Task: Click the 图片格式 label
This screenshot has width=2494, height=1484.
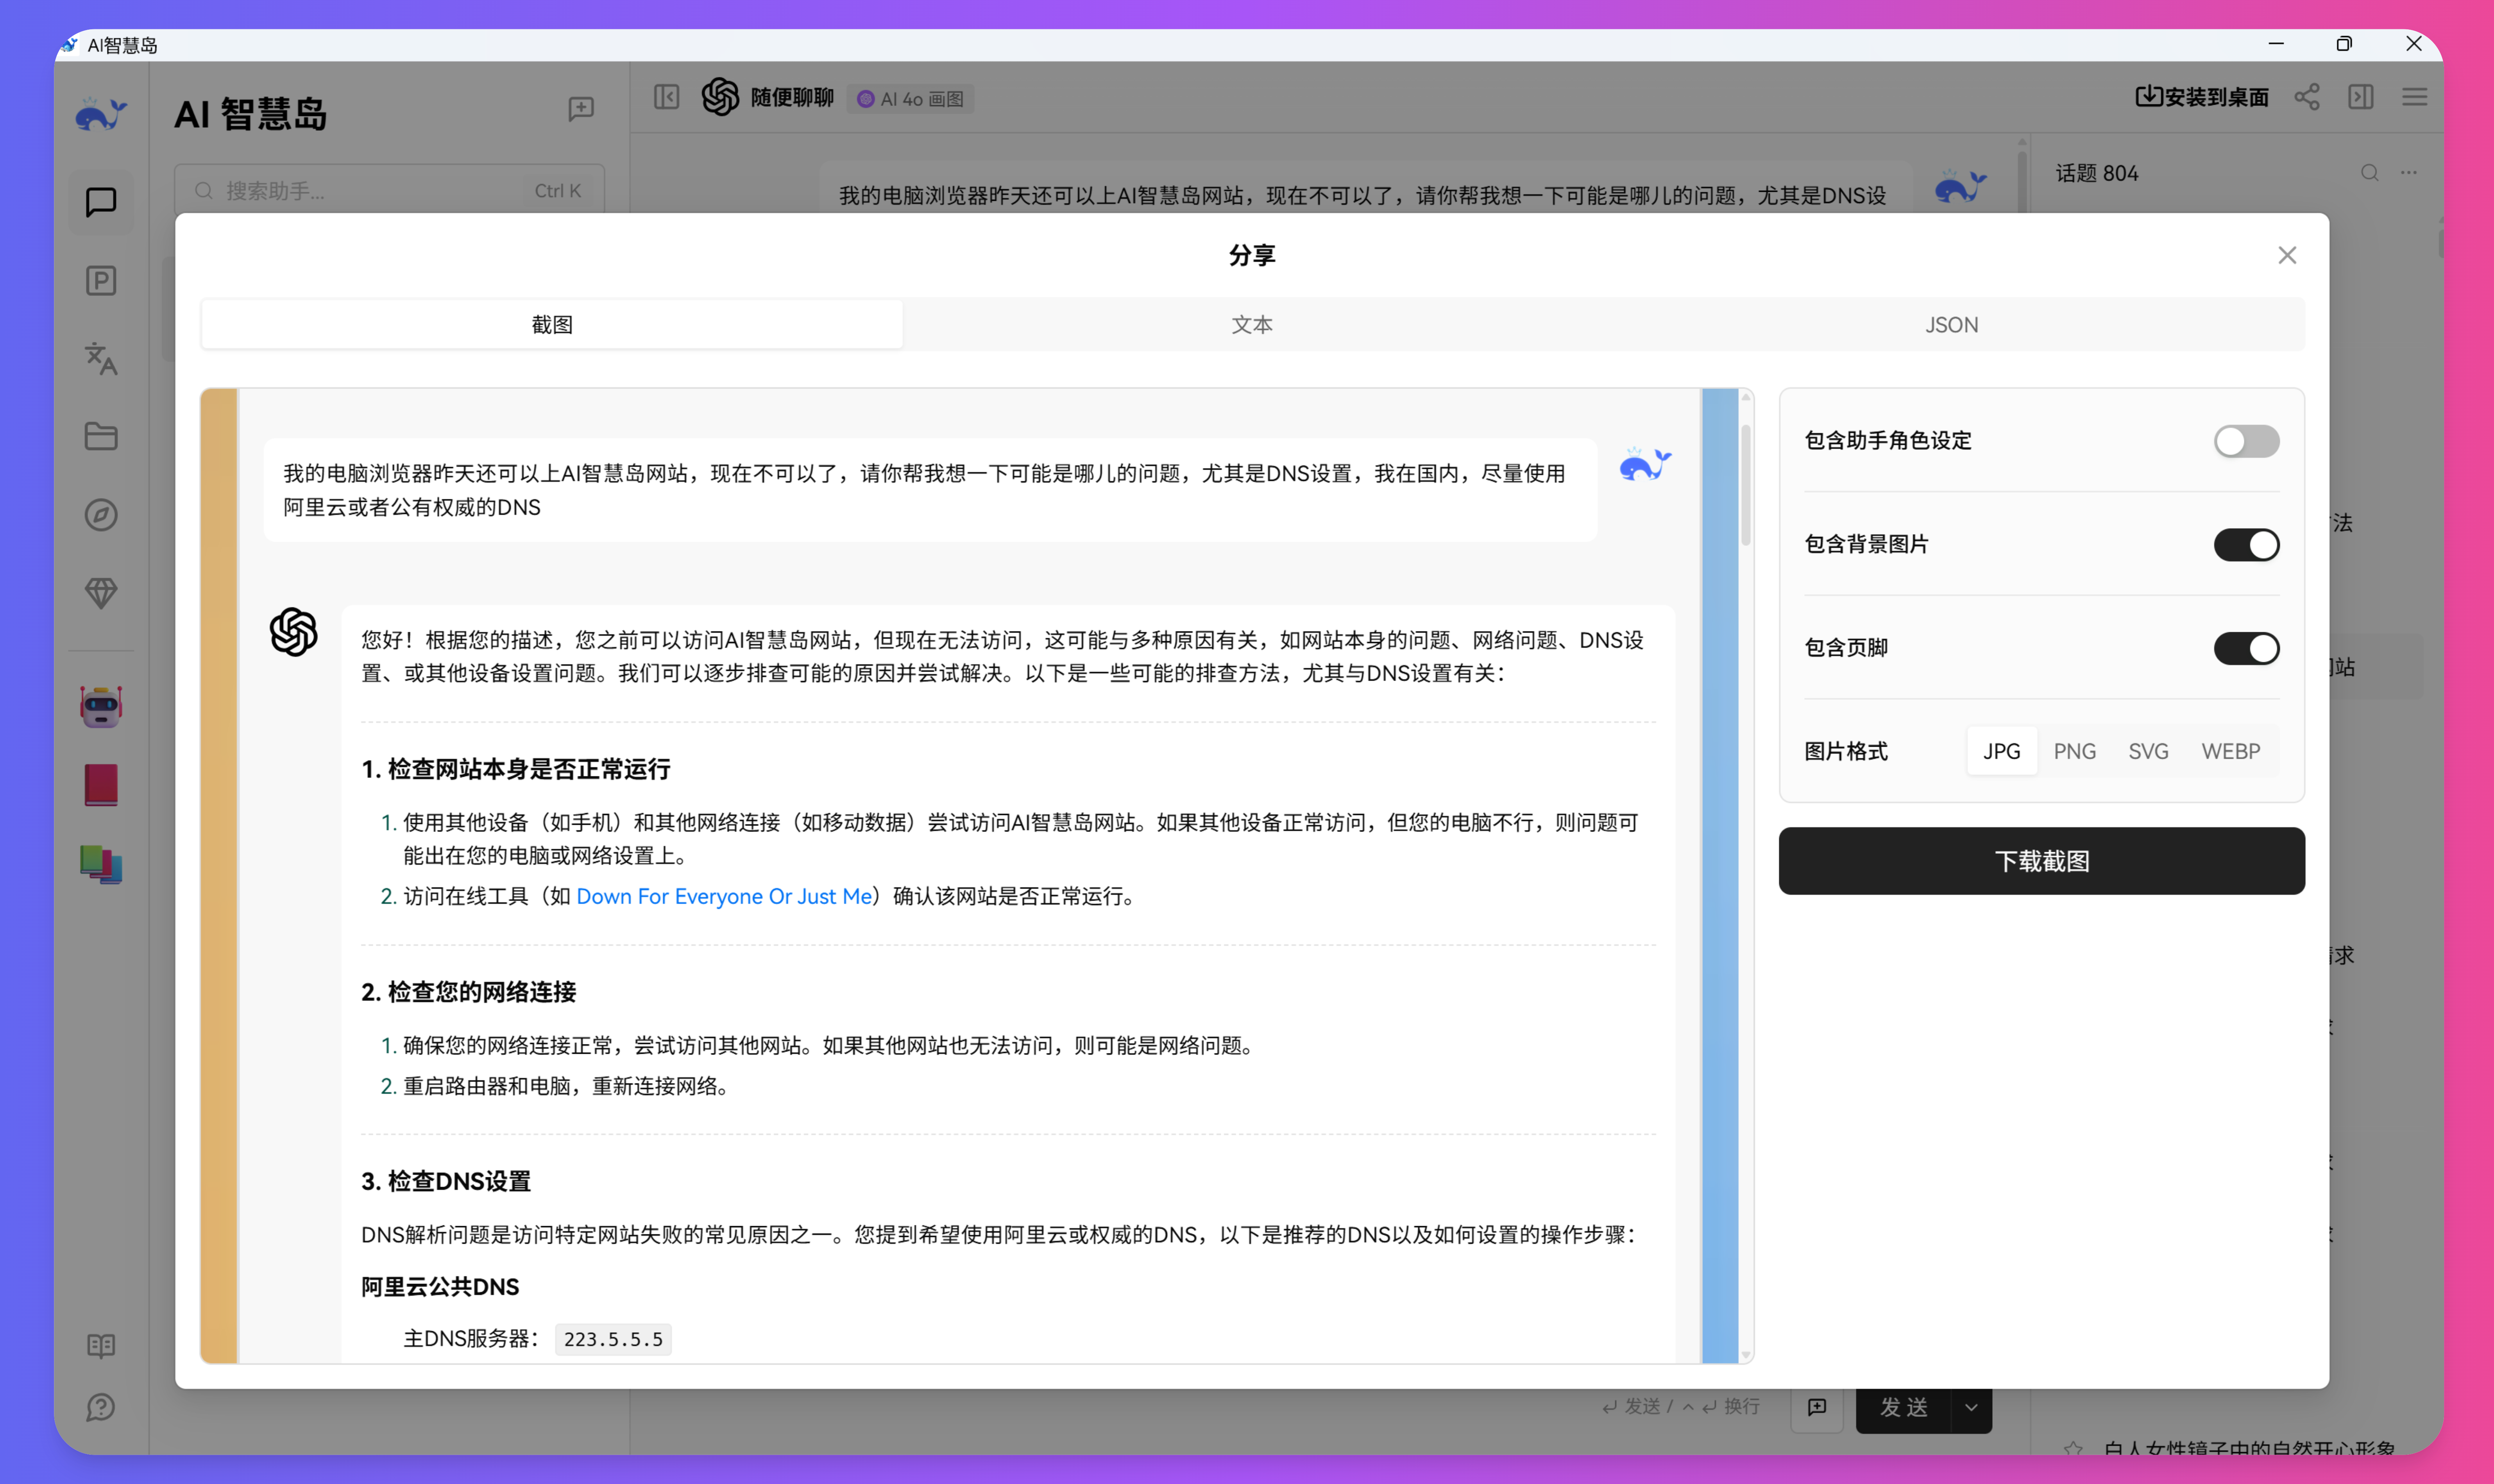Action: pos(1846,751)
